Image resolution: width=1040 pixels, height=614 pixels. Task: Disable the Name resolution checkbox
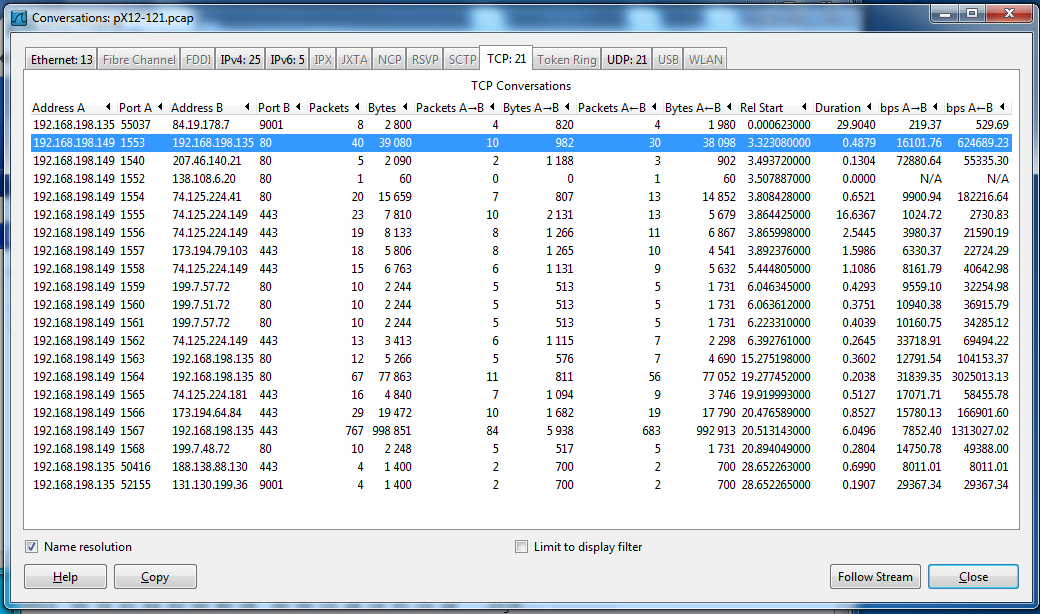(32, 547)
